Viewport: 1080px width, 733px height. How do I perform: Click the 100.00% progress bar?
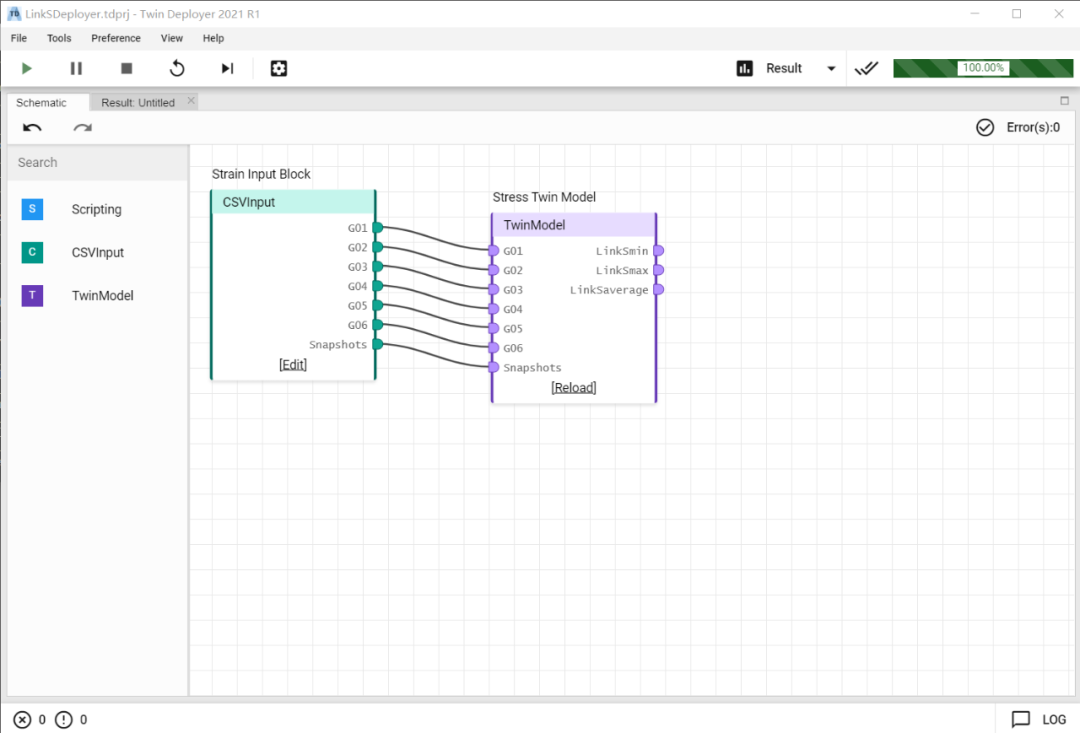(x=983, y=68)
